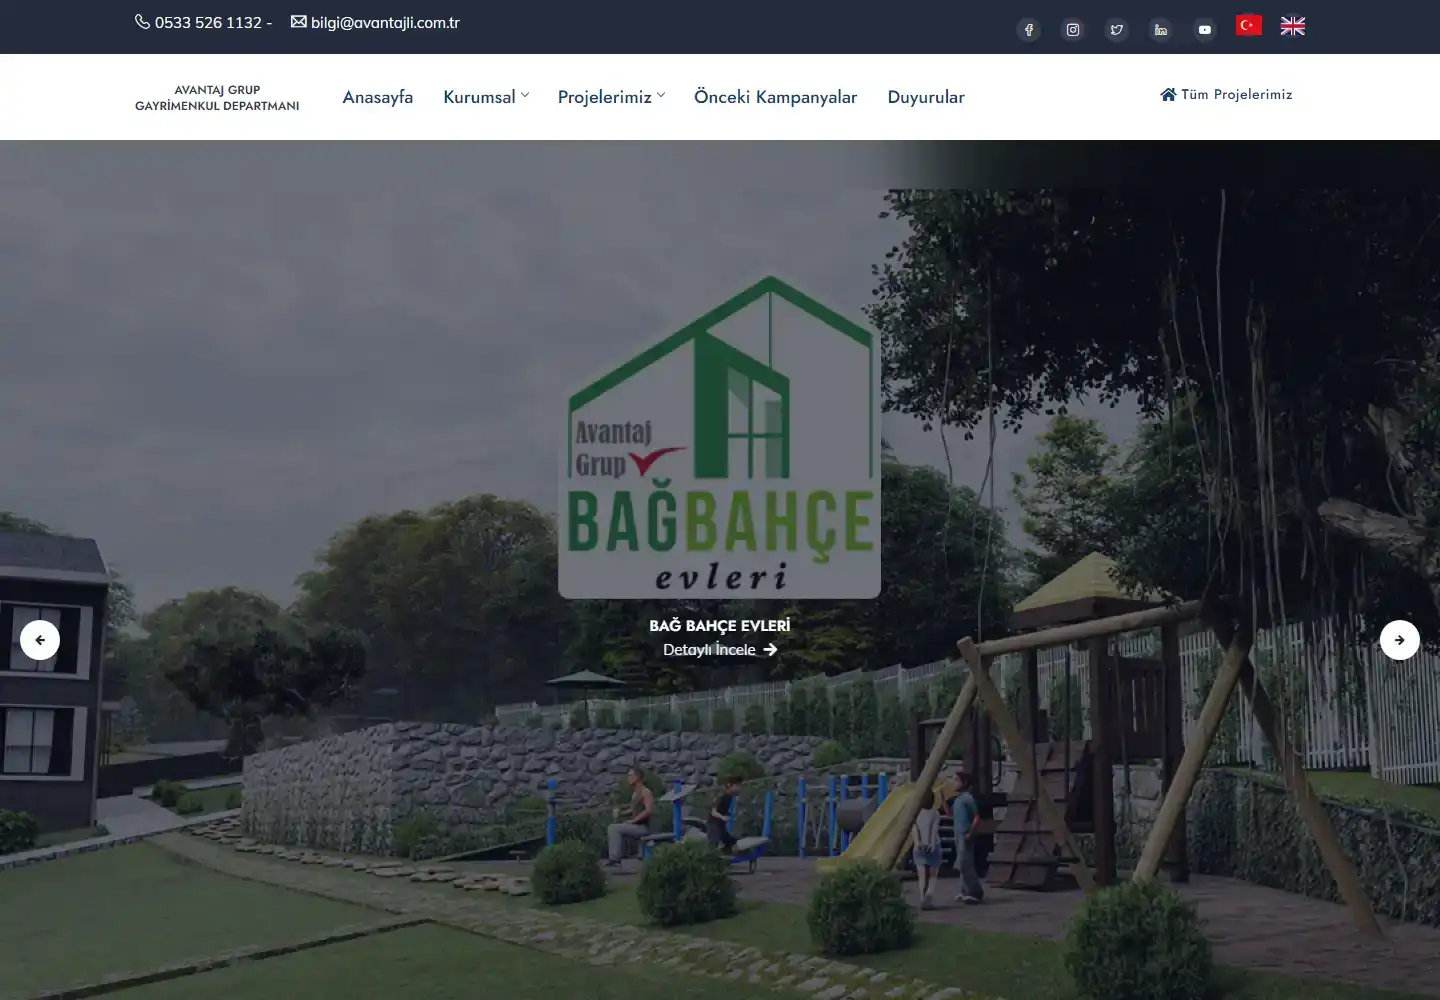Open the Facebook social icon
The width and height of the screenshot is (1440, 1000).
(x=1029, y=30)
